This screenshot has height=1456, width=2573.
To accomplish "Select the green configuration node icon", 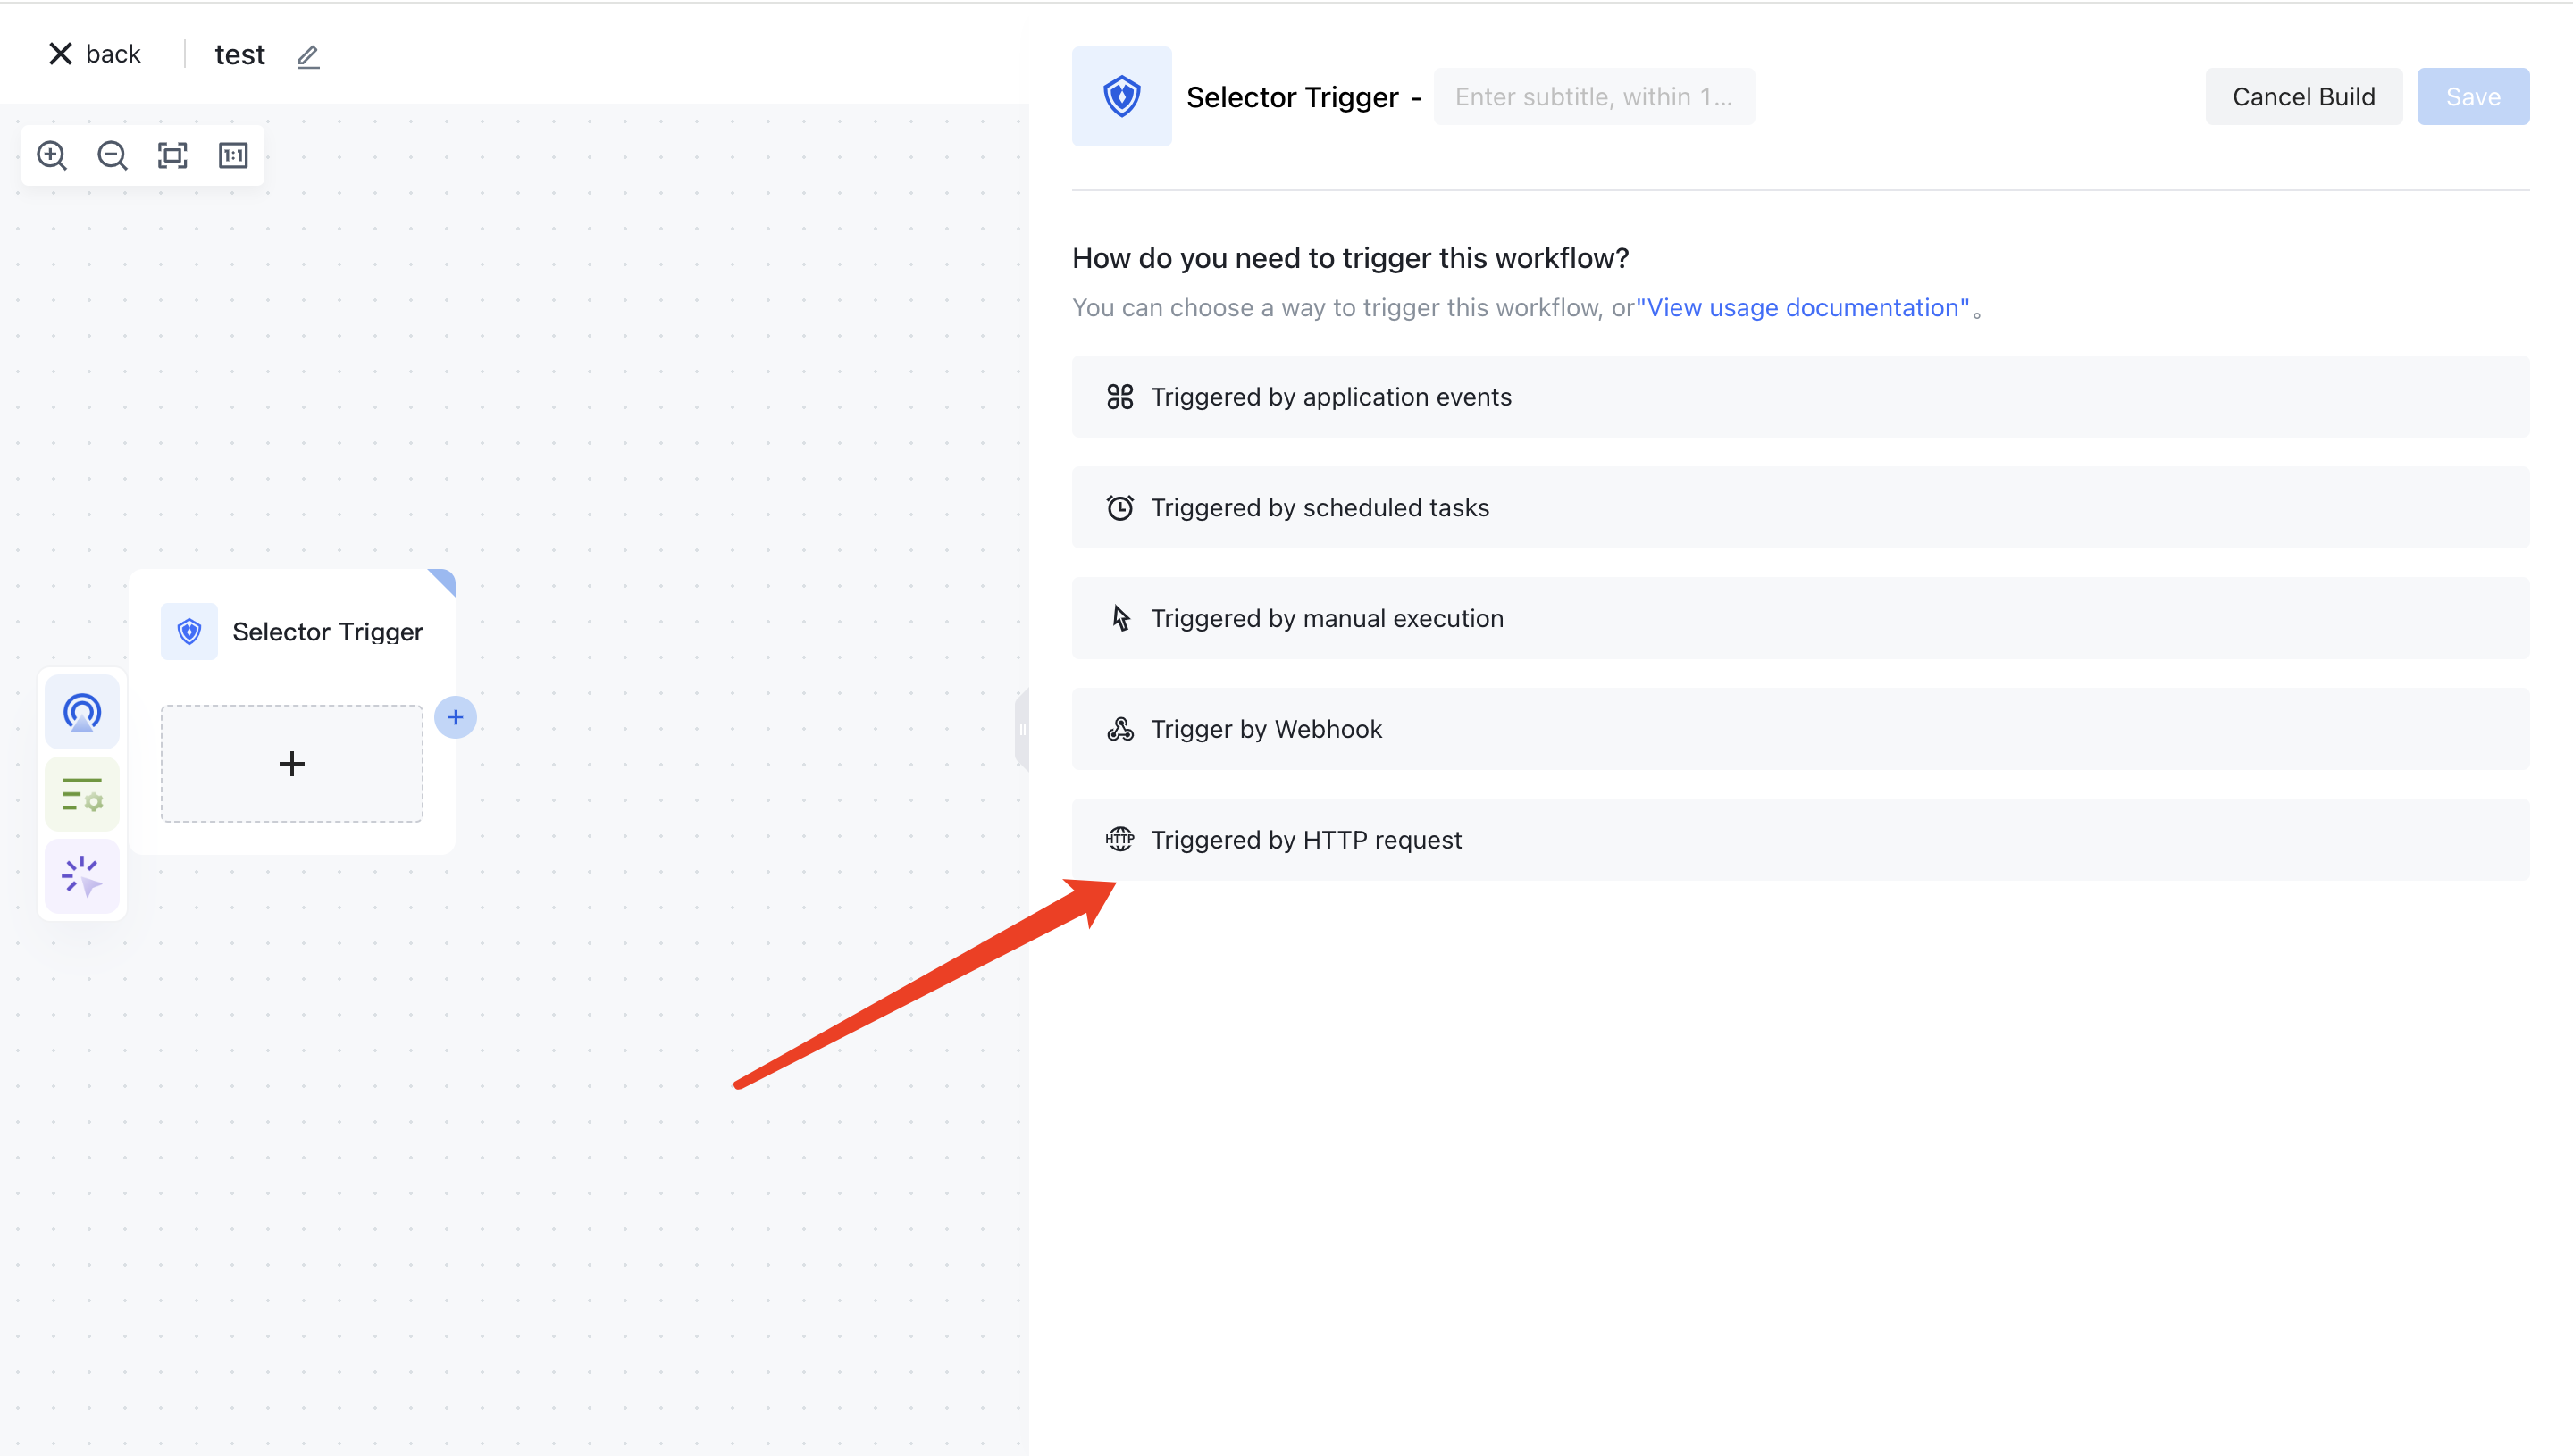I will tap(81, 793).
